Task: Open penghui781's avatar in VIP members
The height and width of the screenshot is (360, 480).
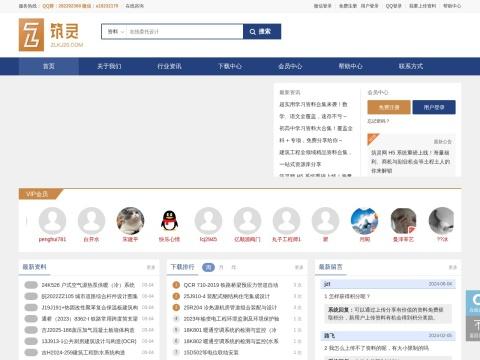Action: point(52,221)
